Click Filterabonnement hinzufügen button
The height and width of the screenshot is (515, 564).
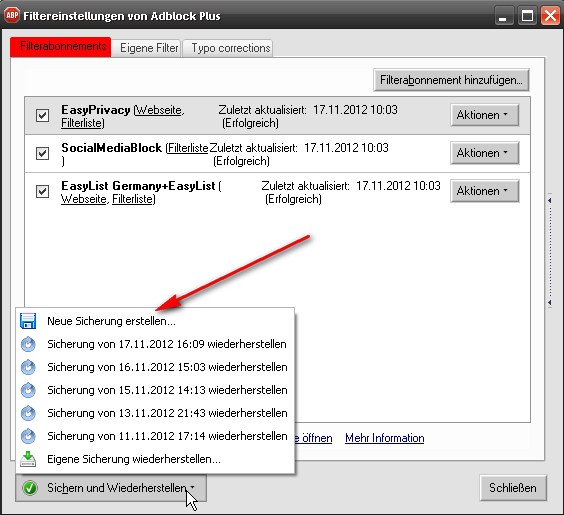(451, 80)
